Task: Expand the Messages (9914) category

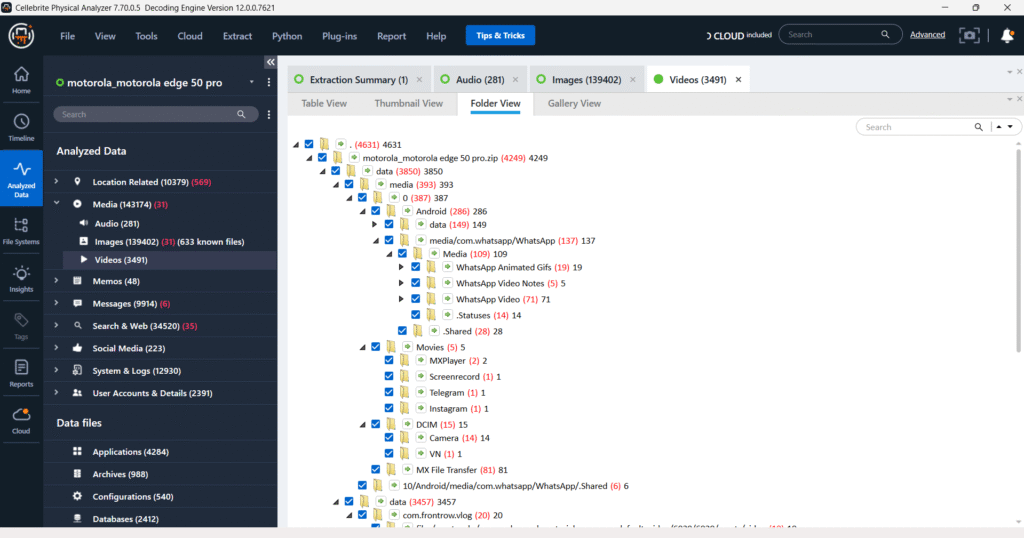Action: click(56, 303)
